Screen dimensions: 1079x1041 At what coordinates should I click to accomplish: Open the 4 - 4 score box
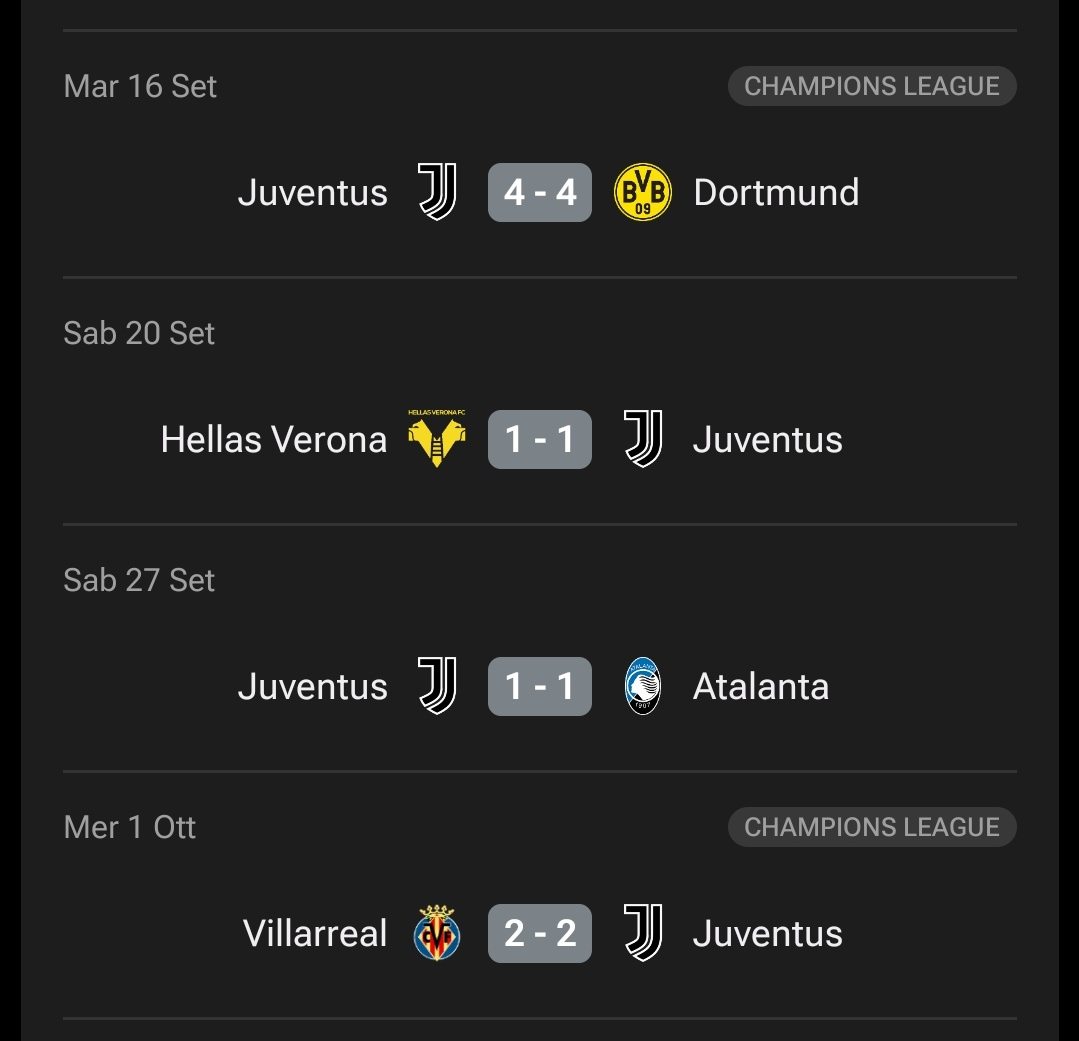[540, 192]
